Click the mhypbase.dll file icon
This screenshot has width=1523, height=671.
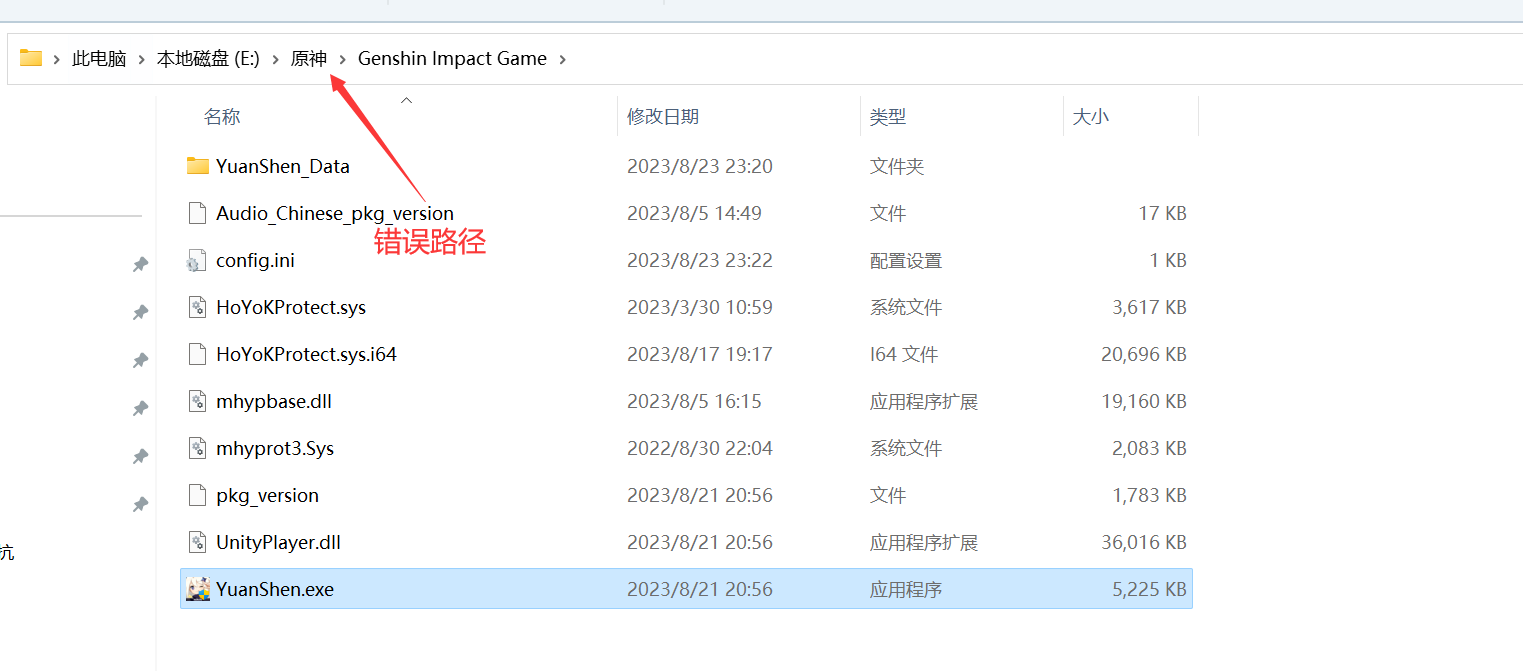[197, 402]
